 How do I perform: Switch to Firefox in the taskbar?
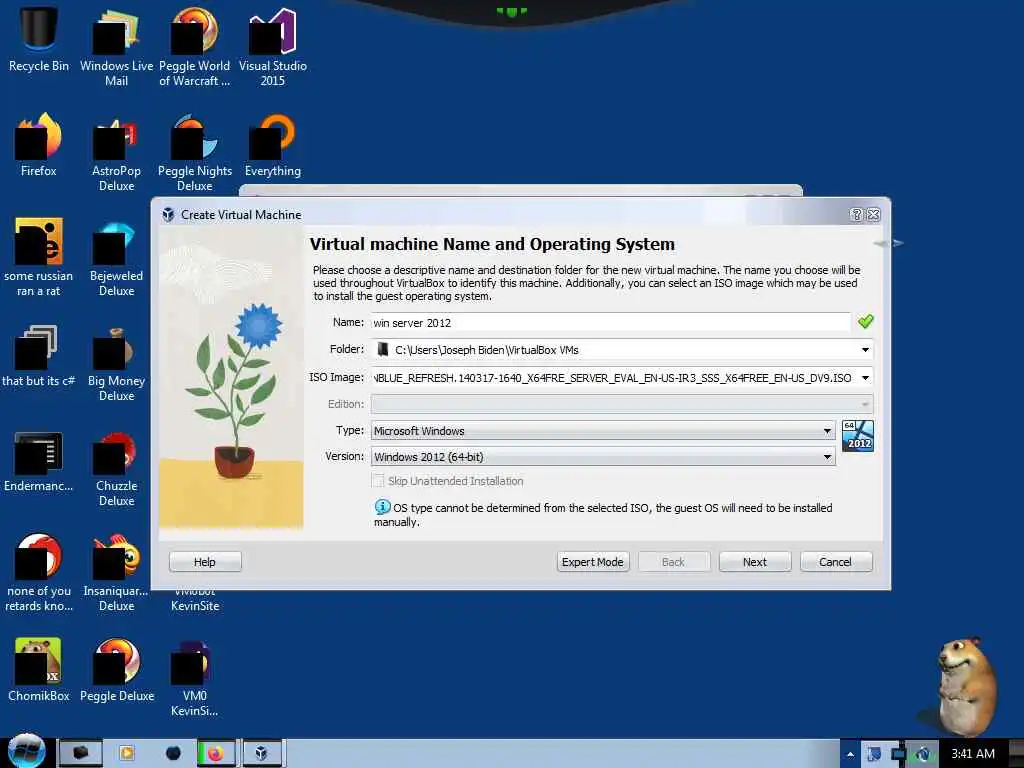216,753
